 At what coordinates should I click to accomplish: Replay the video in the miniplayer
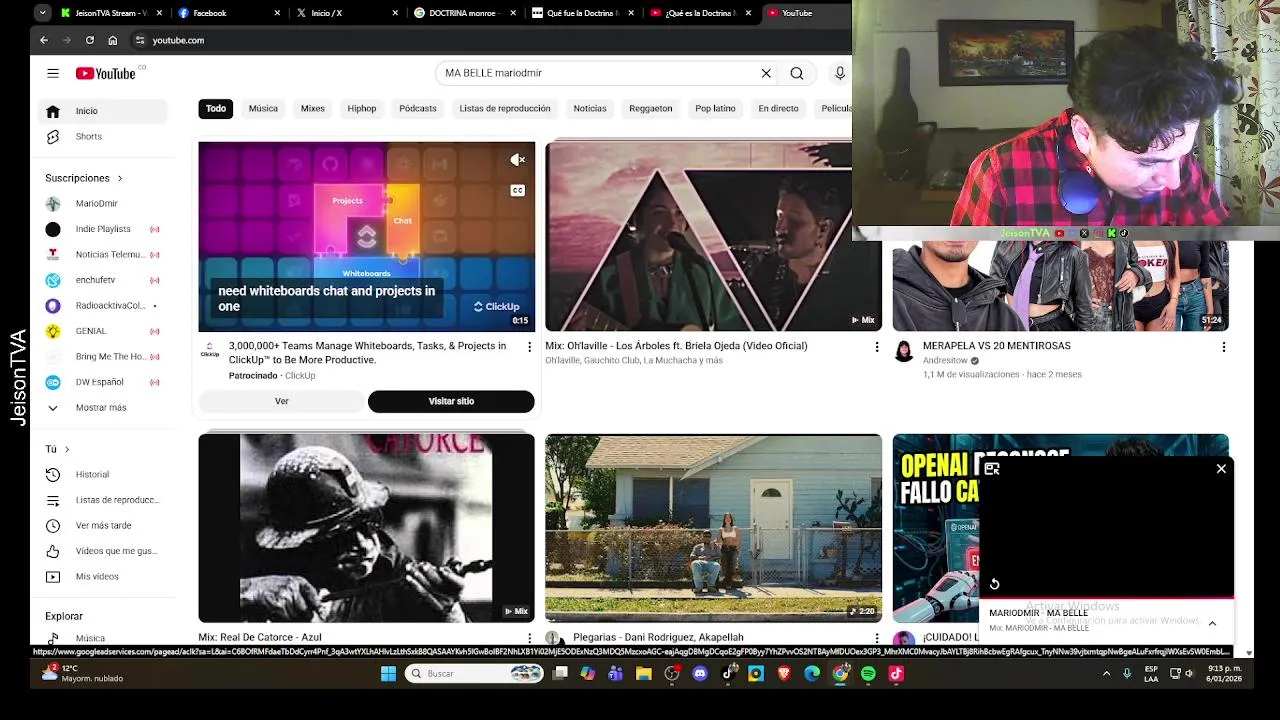coord(995,584)
